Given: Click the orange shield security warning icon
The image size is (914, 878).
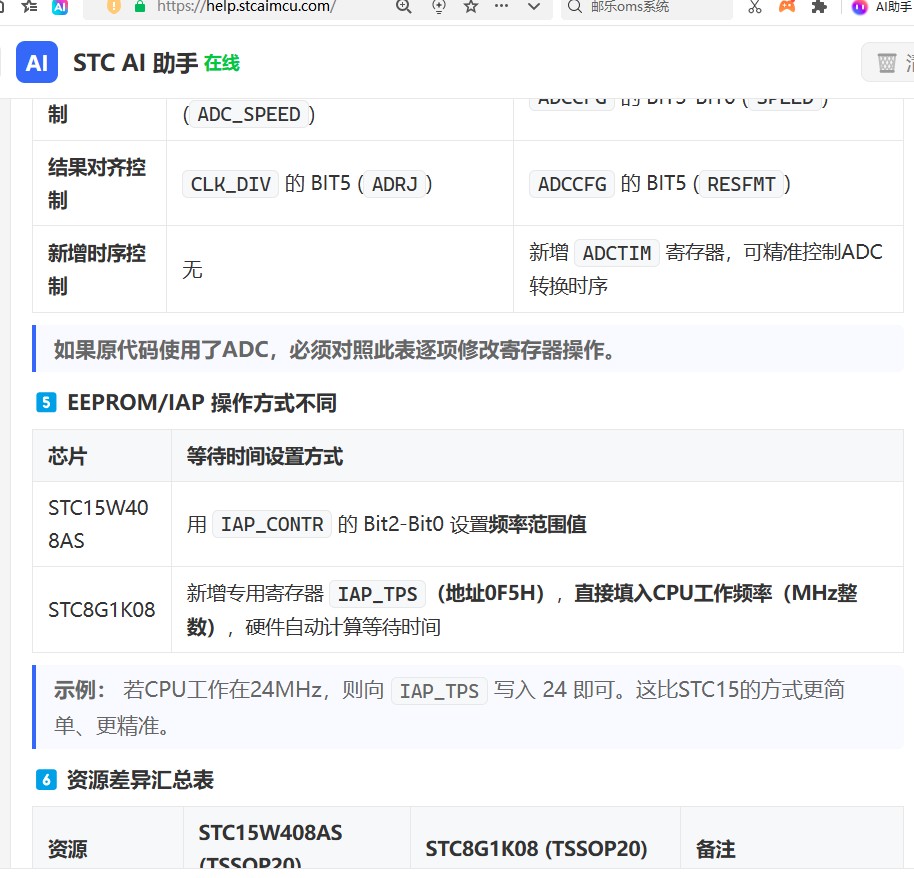Looking at the screenshot, I should click(114, 6).
